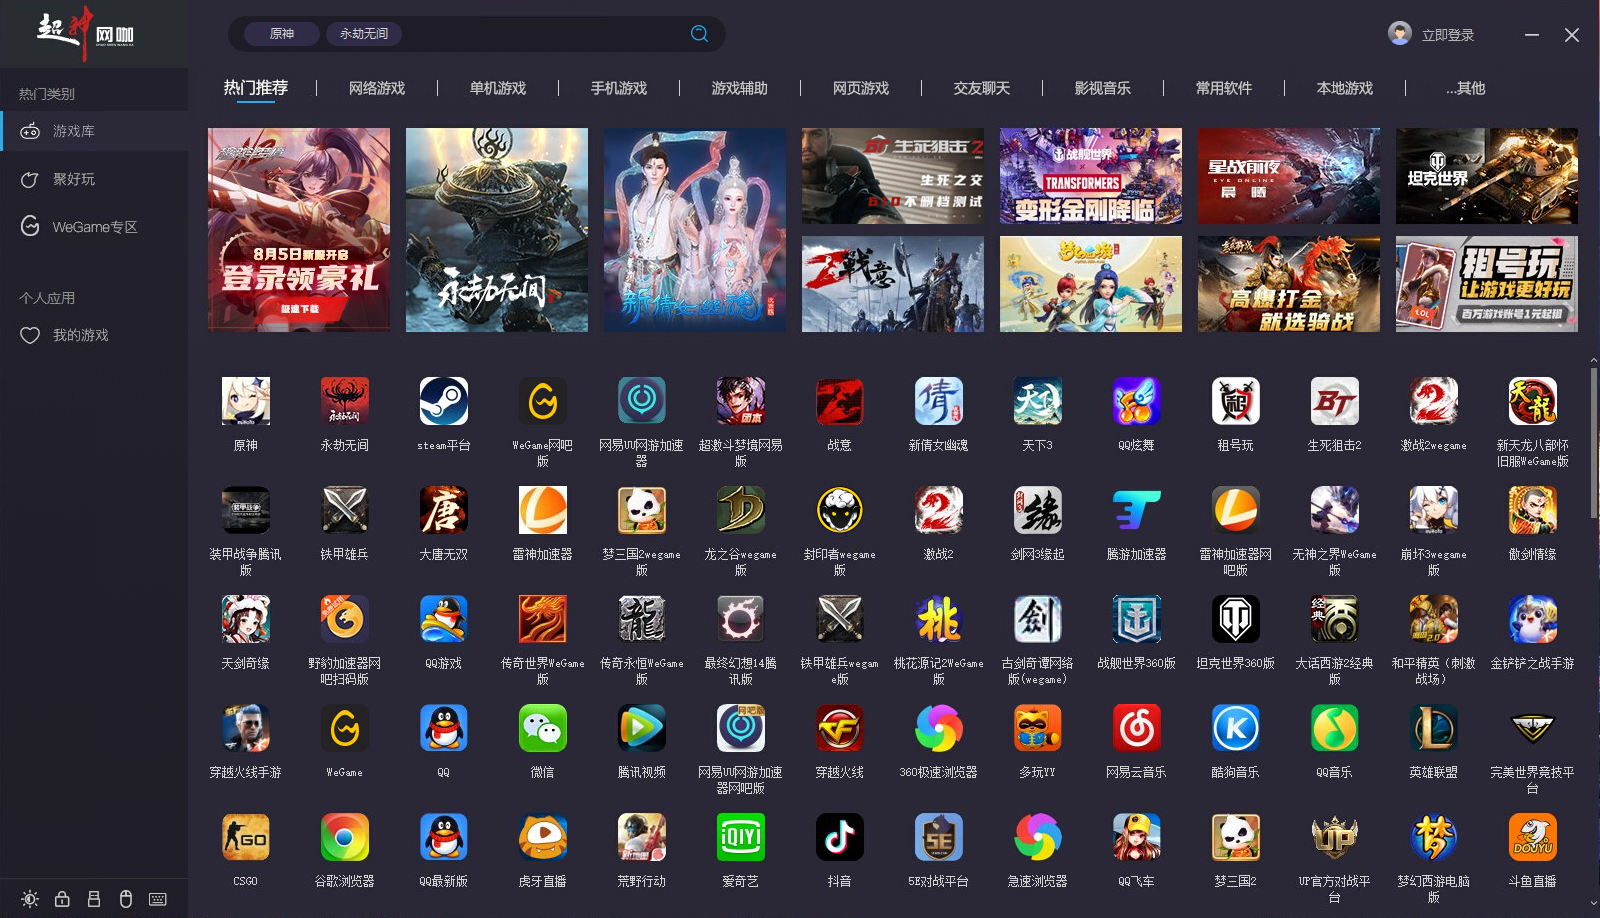Open 腾讯视频 icon
The image size is (1600, 918).
click(x=642, y=728)
